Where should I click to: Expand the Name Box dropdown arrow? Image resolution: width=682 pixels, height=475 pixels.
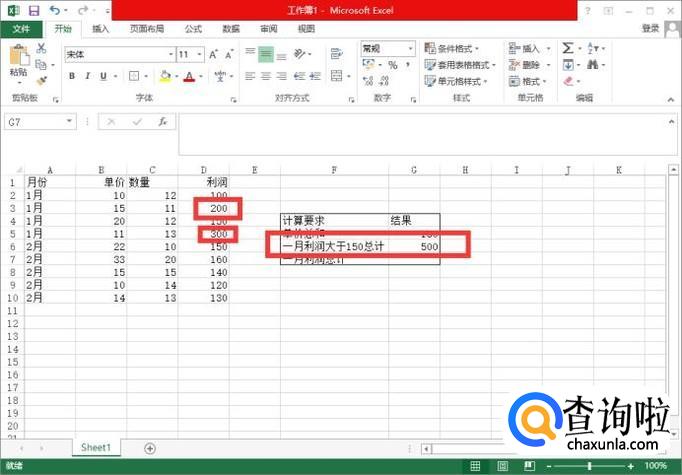[x=69, y=121]
